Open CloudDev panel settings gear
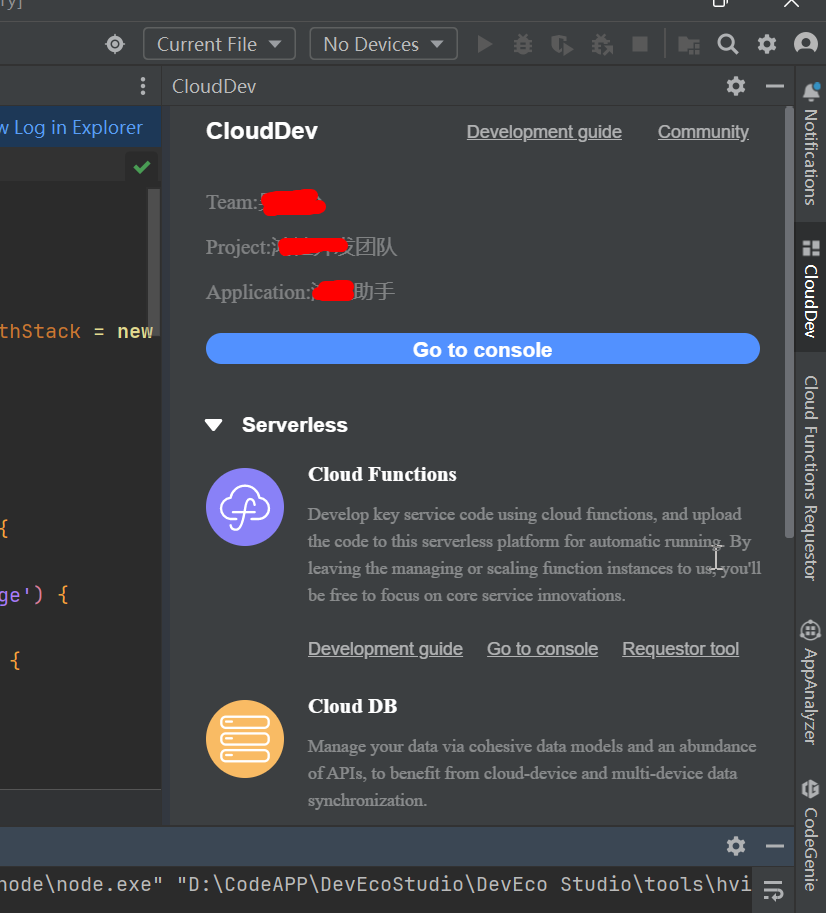826x913 pixels. (x=736, y=86)
